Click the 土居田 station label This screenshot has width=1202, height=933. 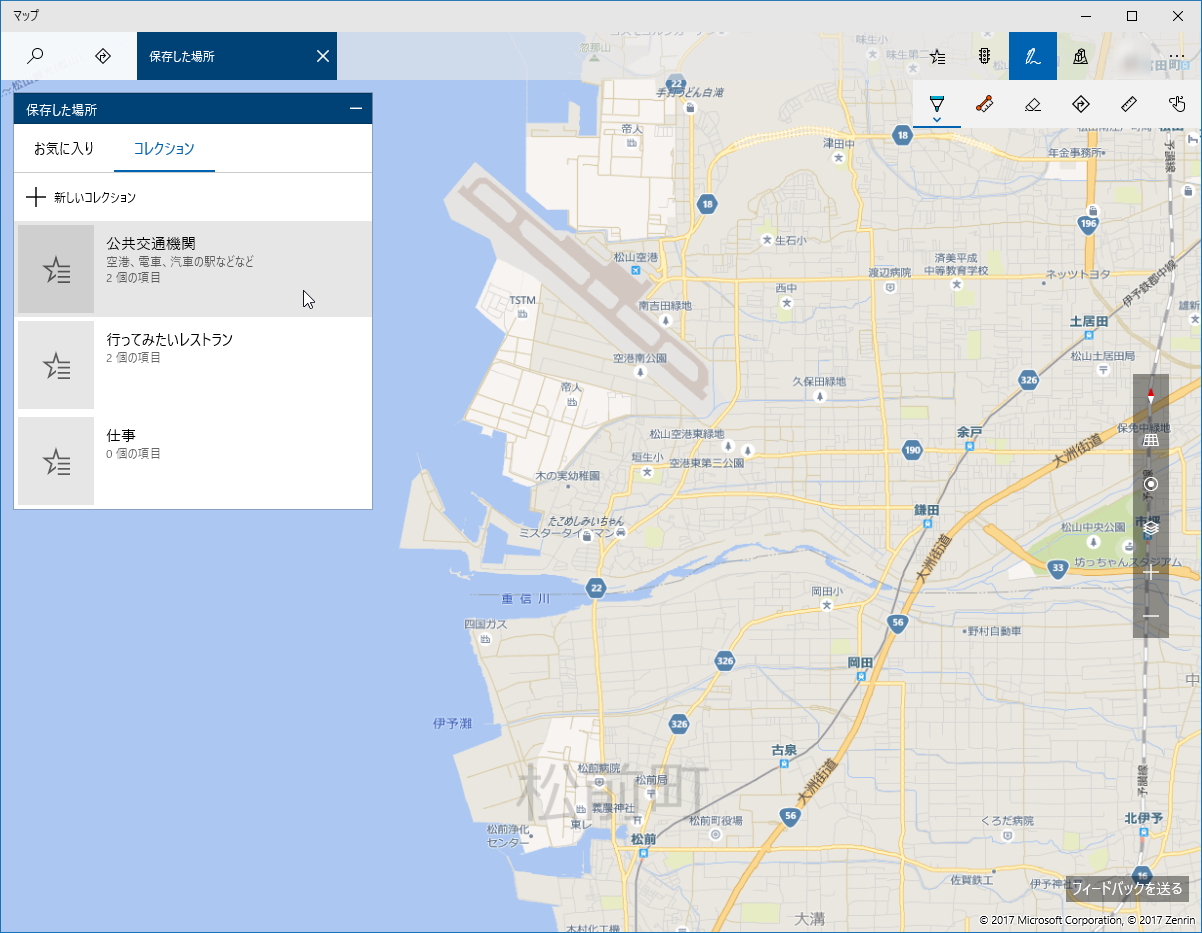(x=1089, y=321)
